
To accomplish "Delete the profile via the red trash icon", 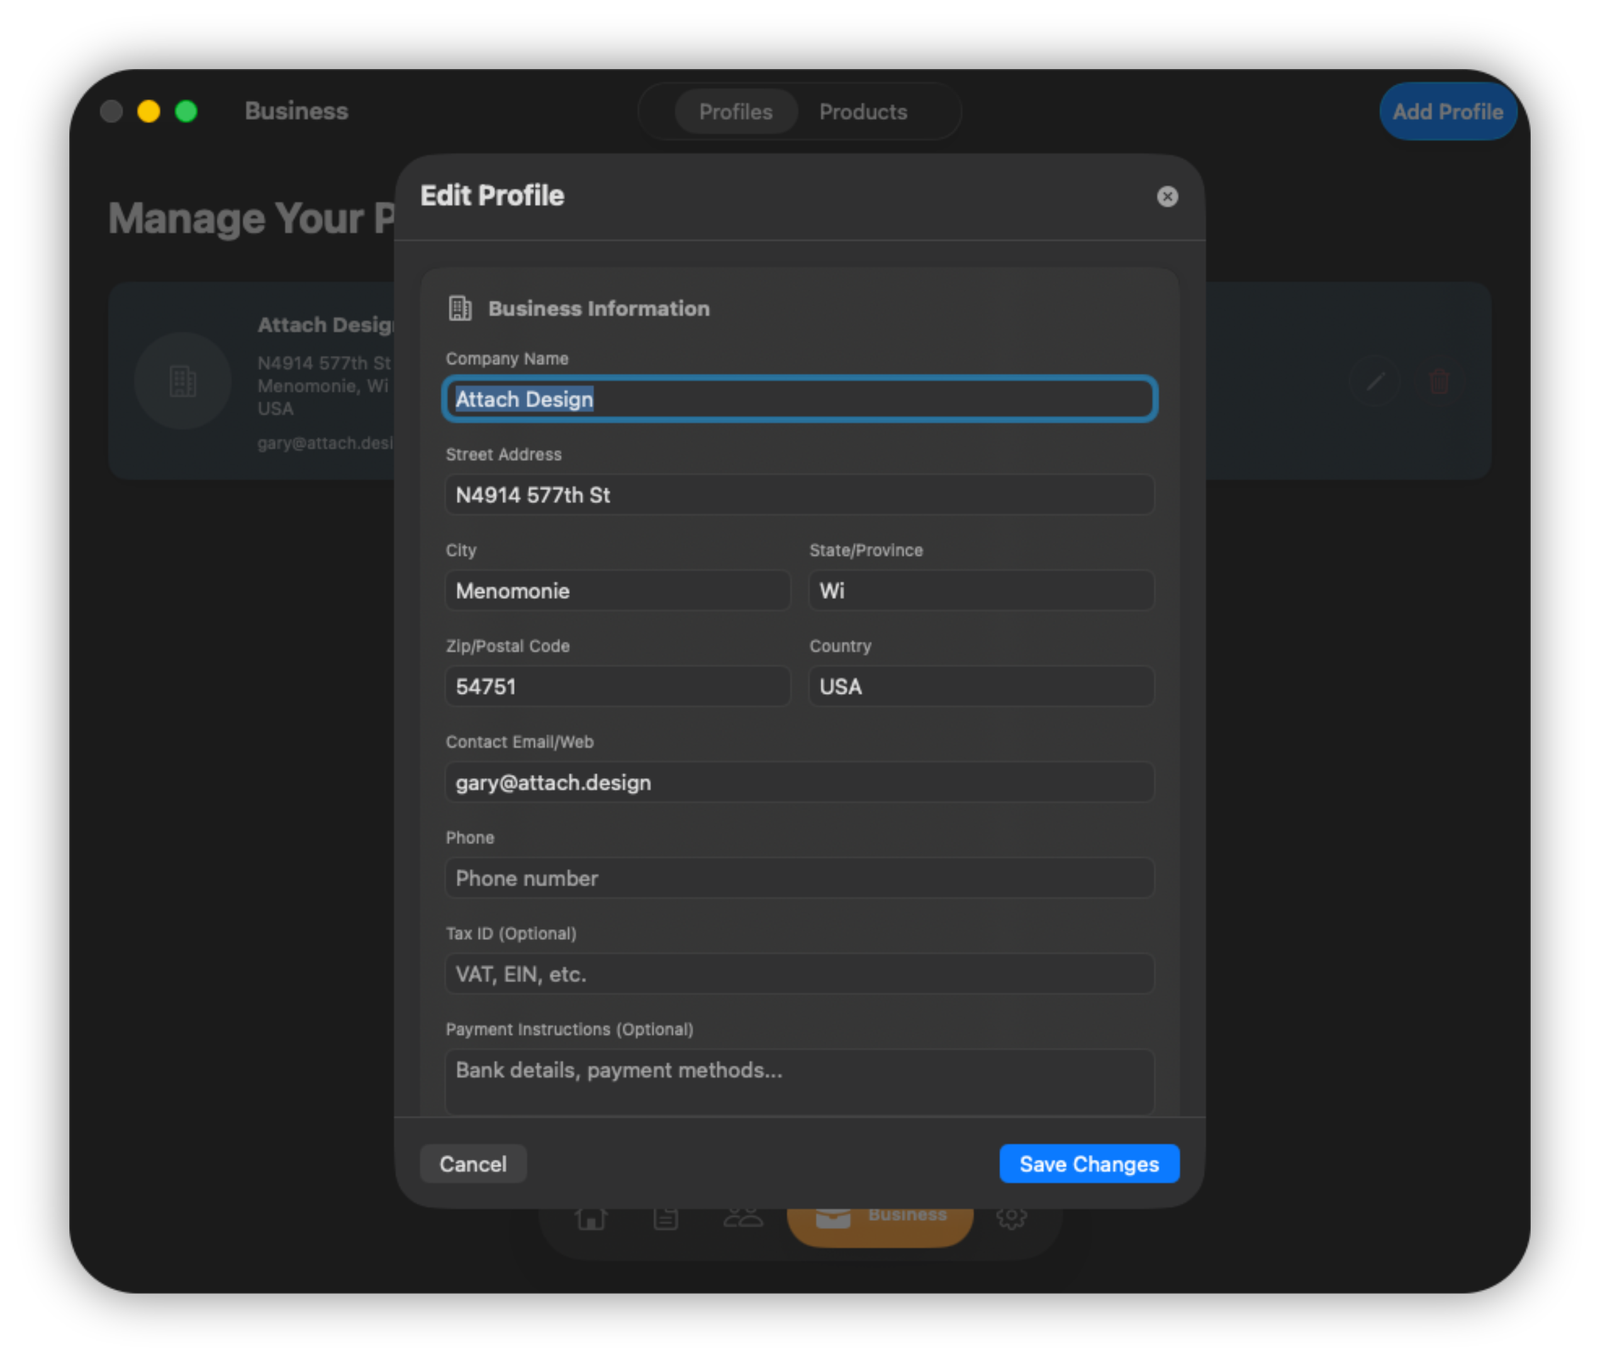I will pos(1440,381).
